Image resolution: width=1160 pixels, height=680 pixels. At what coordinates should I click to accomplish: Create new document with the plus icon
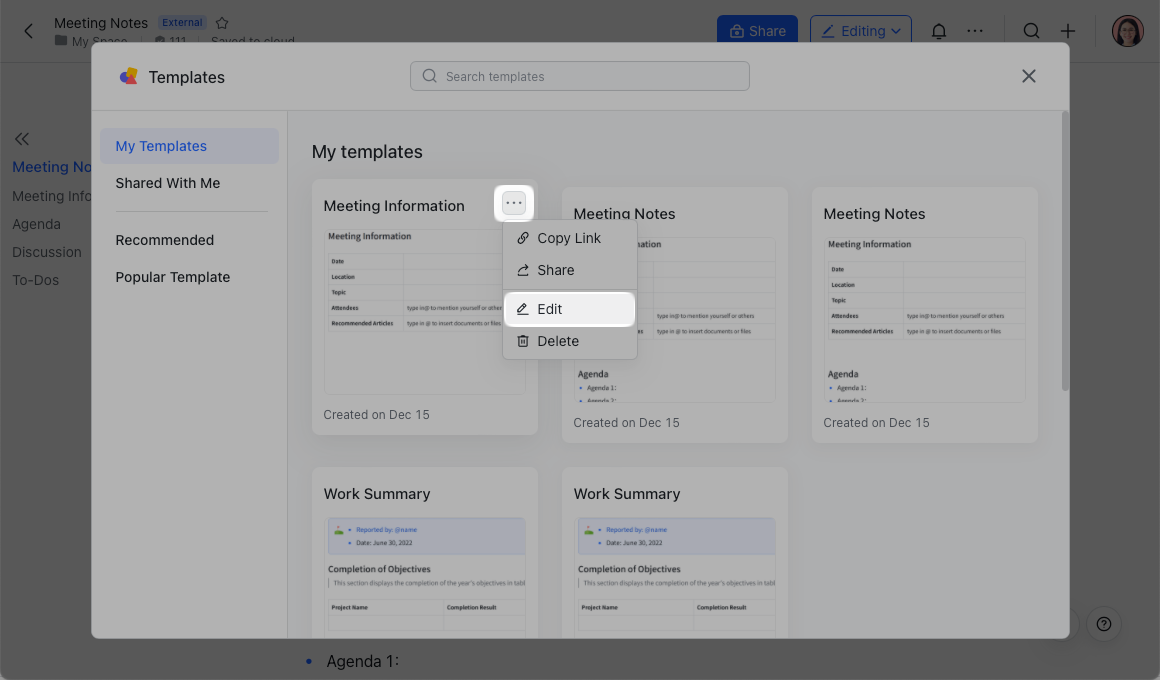[1067, 31]
